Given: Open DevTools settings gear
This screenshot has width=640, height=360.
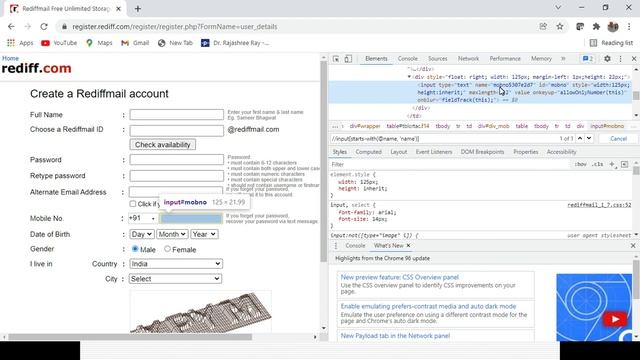Looking at the screenshot, I should [x=607, y=59].
